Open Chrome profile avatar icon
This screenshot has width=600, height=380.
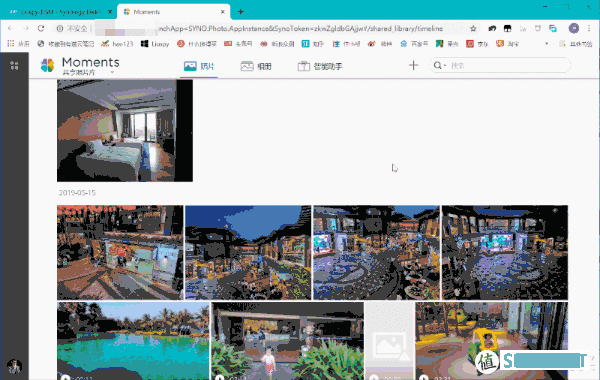[x=573, y=28]
